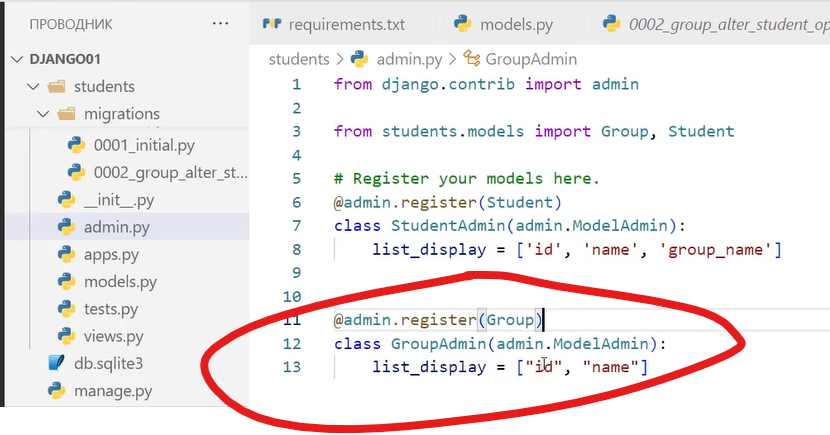Click the Python icon next to admin.py in tree
This screenshot has height=435, width=830.
(x=67, y=227)
